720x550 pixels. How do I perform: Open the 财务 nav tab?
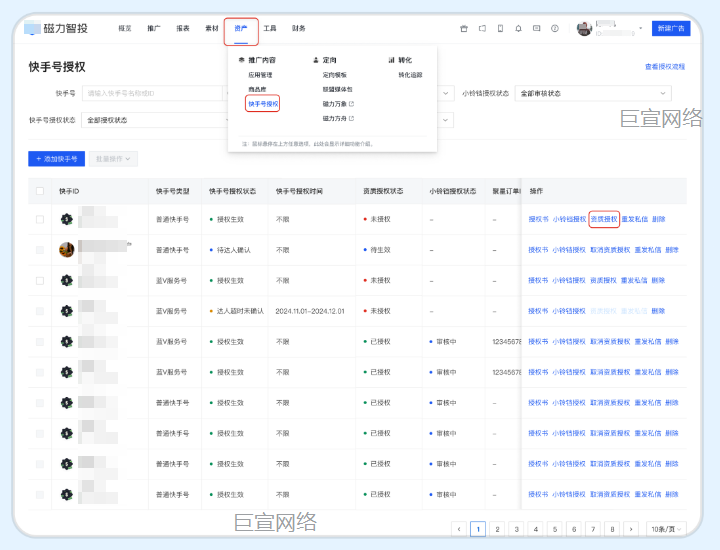298,28
